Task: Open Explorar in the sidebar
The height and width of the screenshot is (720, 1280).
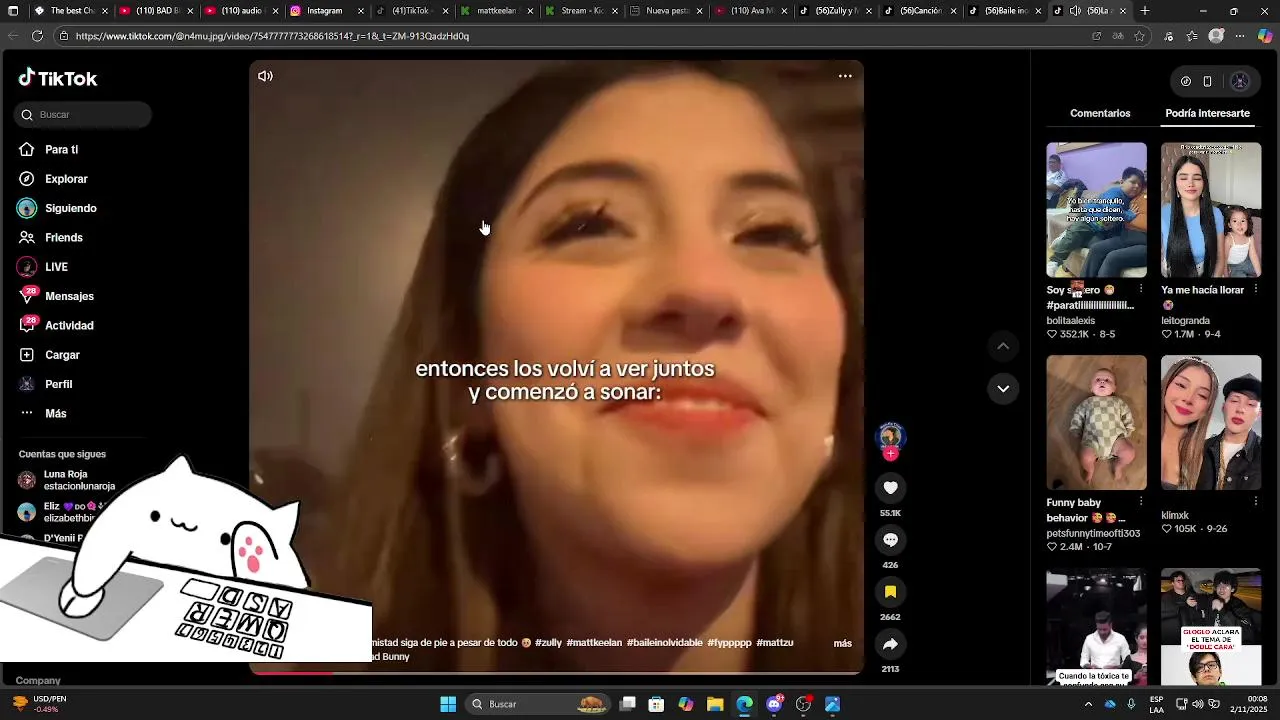Action: (x=66, y=179)
